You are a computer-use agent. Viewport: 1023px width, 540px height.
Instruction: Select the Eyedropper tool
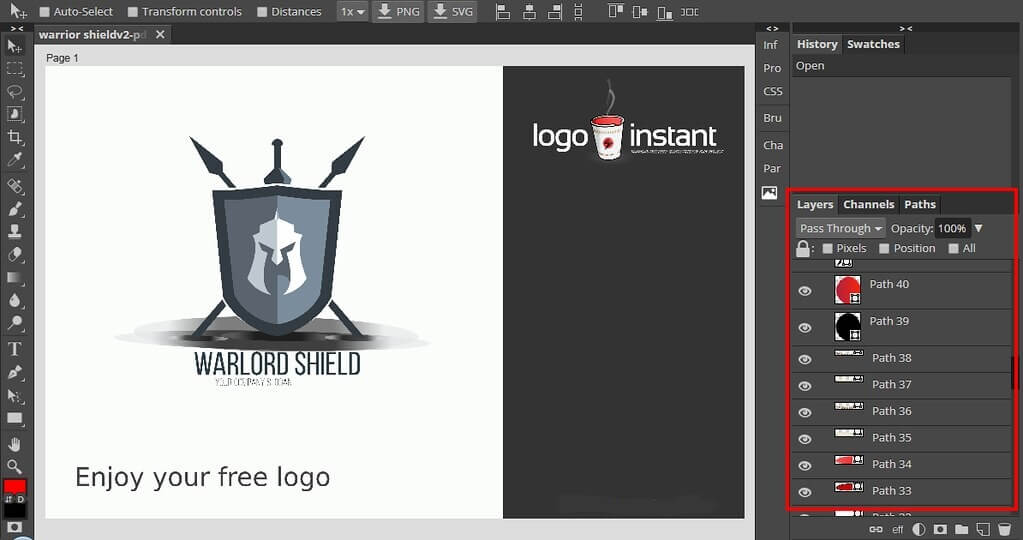coord(14,160)
